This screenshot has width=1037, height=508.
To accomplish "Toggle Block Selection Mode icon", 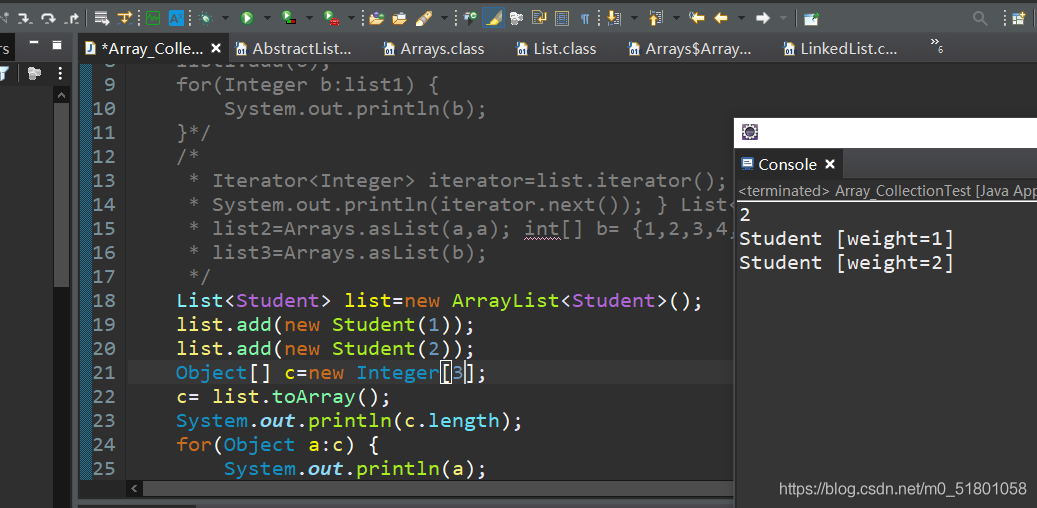I will click(561, 19).
